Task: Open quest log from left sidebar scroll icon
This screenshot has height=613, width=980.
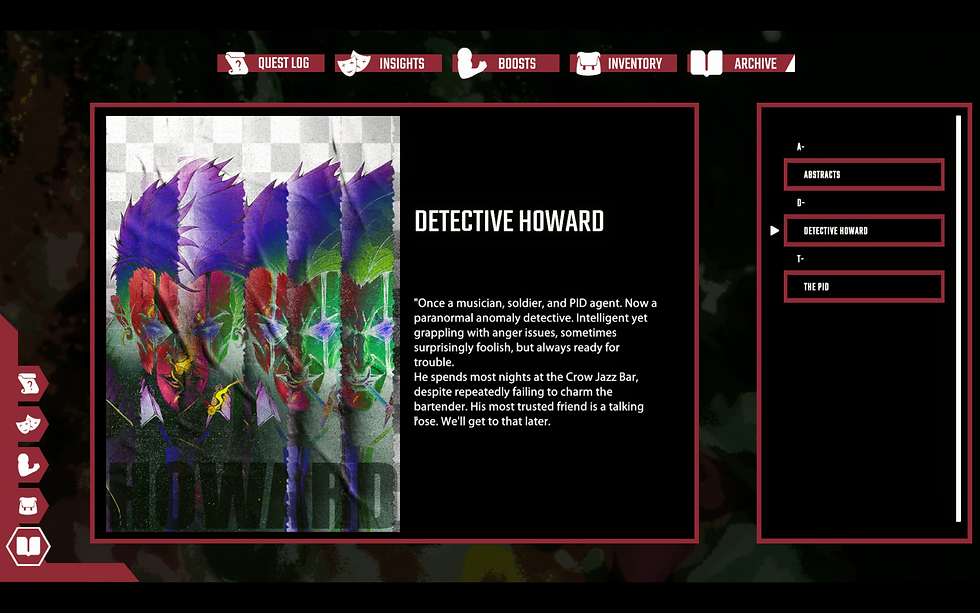Action: click(29, 384)
